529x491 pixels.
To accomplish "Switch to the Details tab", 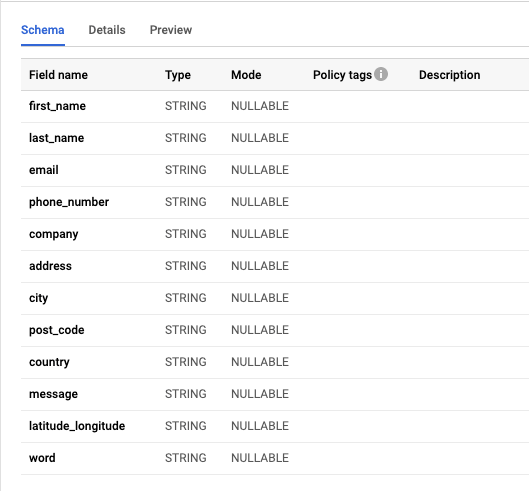I will point(107,30).
